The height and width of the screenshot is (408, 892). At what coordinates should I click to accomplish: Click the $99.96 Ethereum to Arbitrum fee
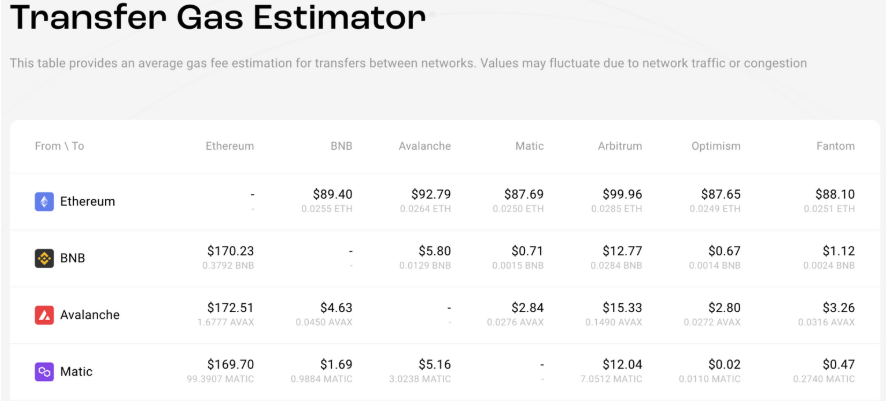coord(622,195)
